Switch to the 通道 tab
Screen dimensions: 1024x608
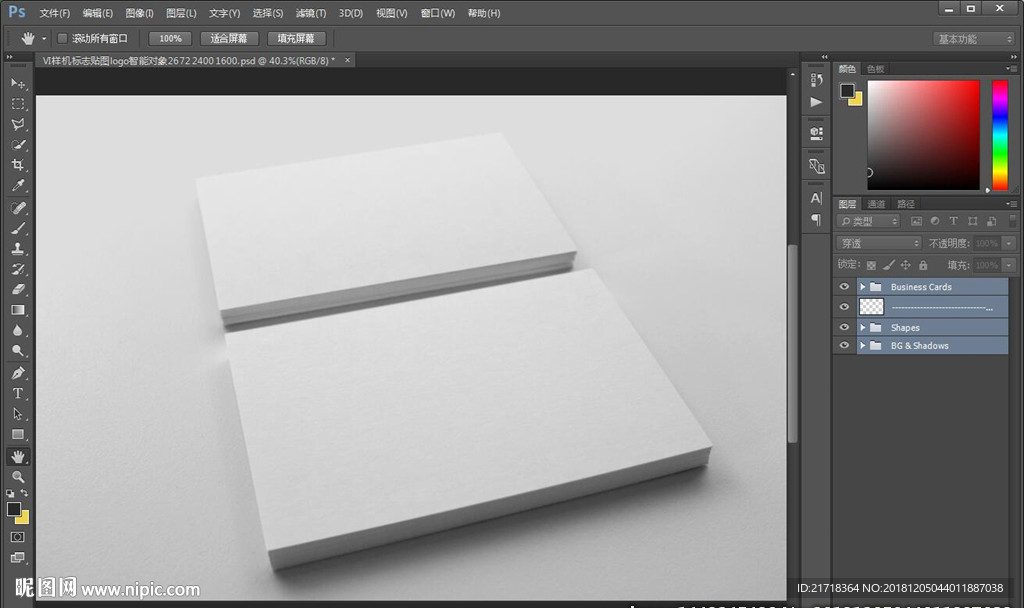tap(876, 204)
